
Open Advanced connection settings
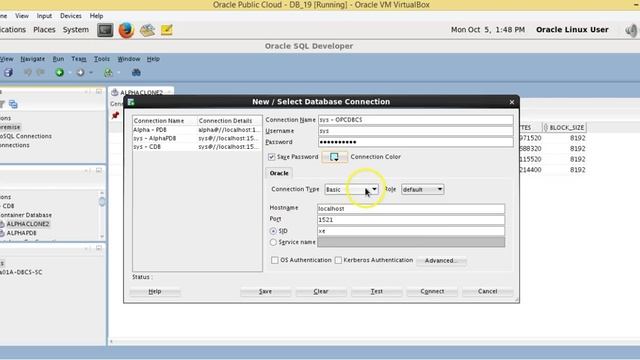441,260
